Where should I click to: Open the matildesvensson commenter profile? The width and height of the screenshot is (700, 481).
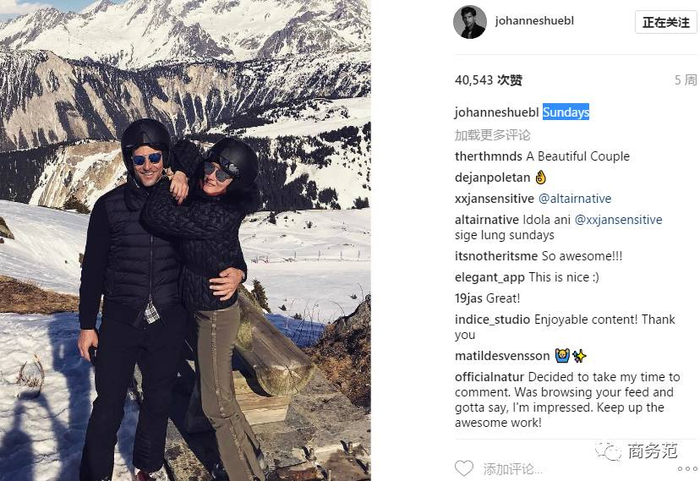(502, 356)
